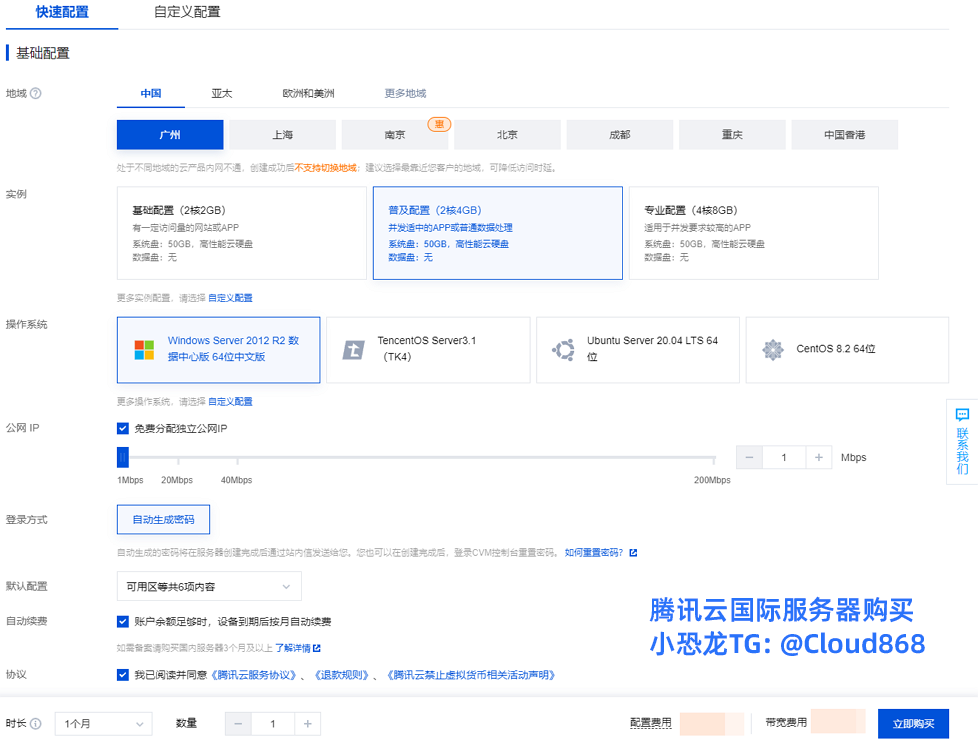978x740 pixels.
Task: Decrease bandwidth with the Mbps minus button
Action: pos(749,458)
